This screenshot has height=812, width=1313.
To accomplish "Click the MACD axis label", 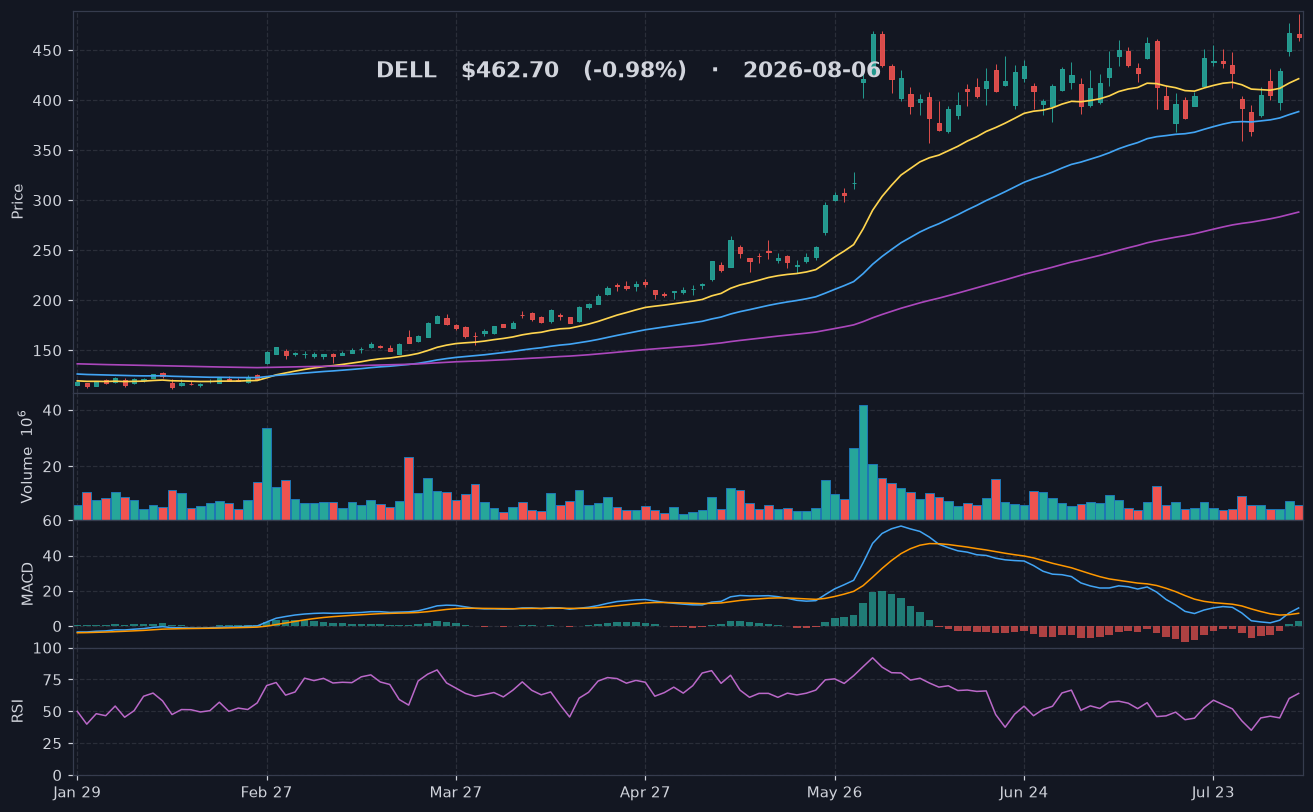I will point(28,584).
